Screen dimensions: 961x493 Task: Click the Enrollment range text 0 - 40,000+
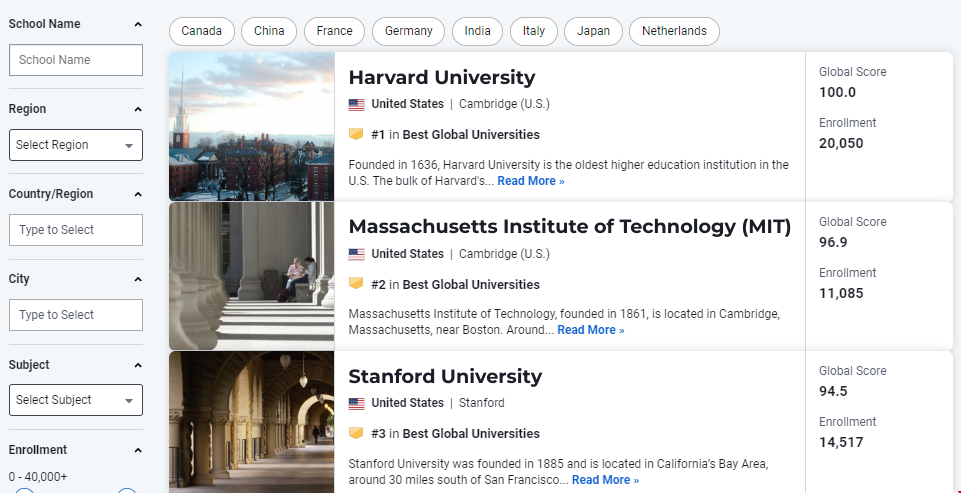click(38, 477)
